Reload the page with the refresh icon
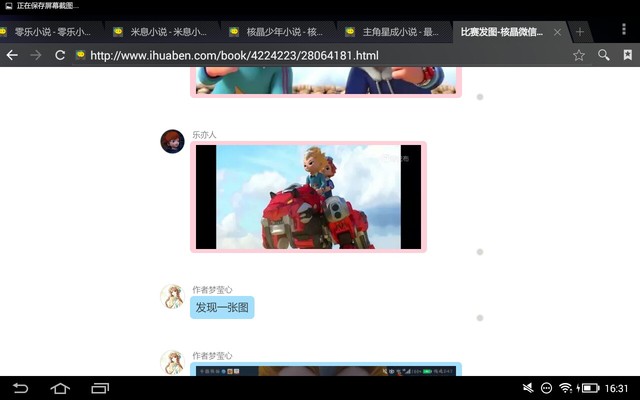The width and height of the screenshot is (640, 400). tap(60, 55)
